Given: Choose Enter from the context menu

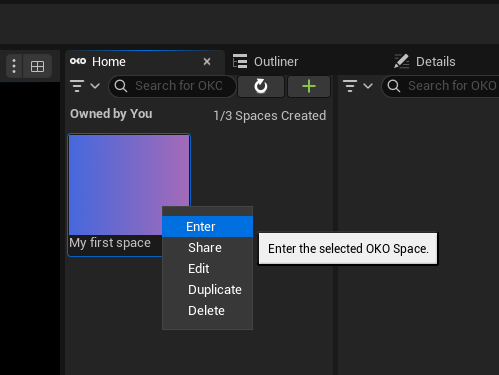Looking at the screenshot, I should tap(207, 227).
